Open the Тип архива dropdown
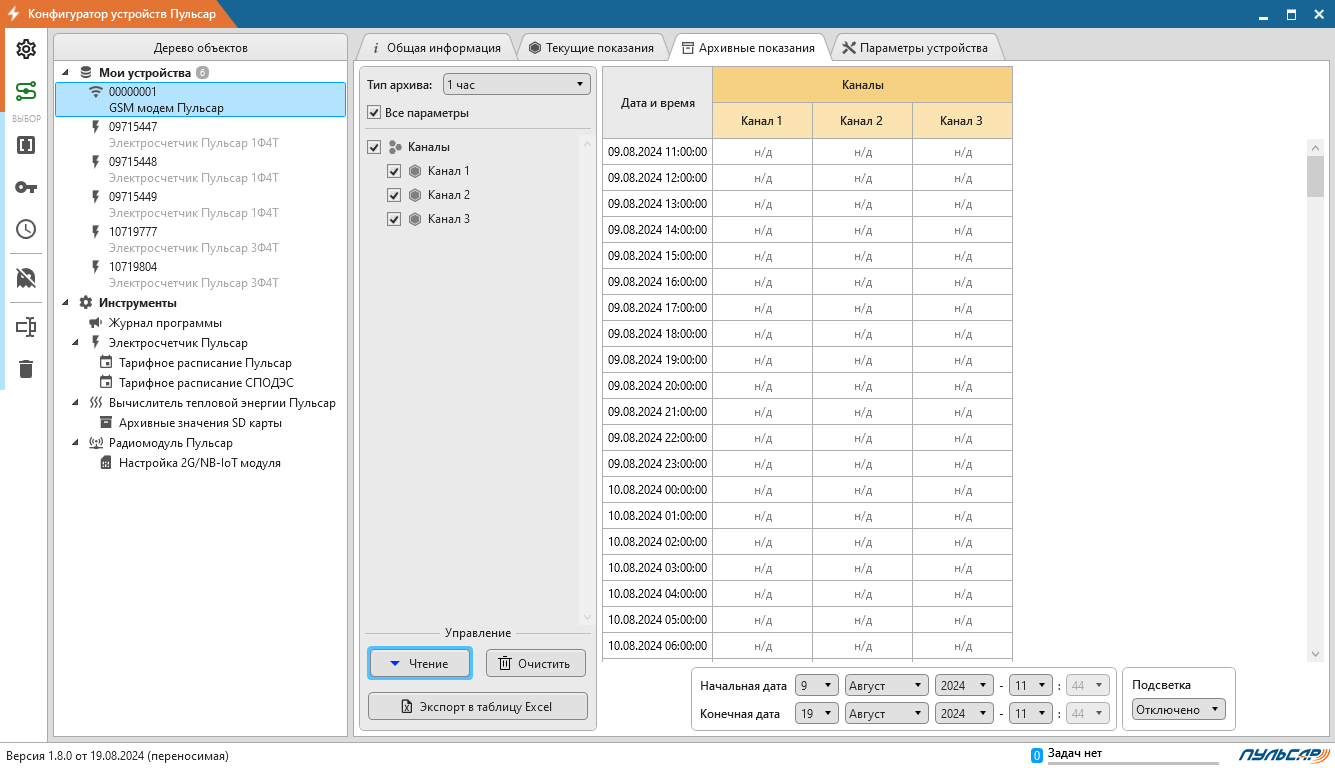The image size is (1335, 768). click(x=517, y=85)
